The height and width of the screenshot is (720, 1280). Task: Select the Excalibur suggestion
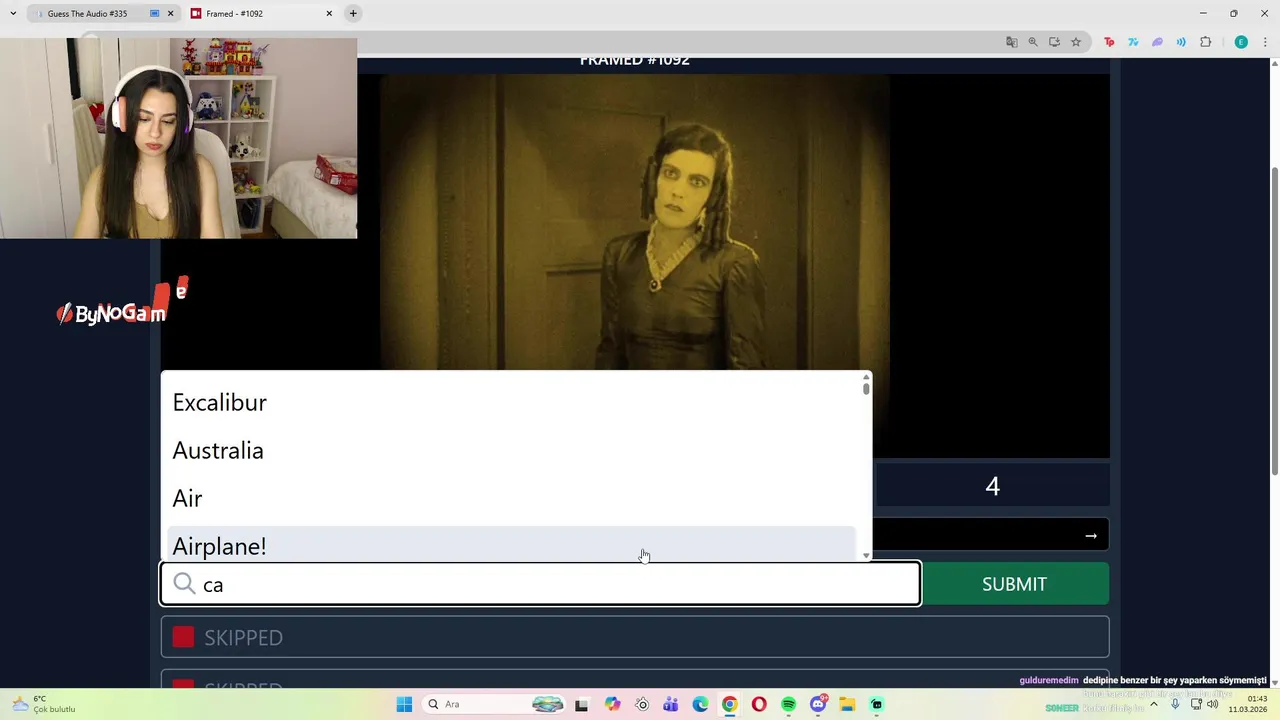511,402
